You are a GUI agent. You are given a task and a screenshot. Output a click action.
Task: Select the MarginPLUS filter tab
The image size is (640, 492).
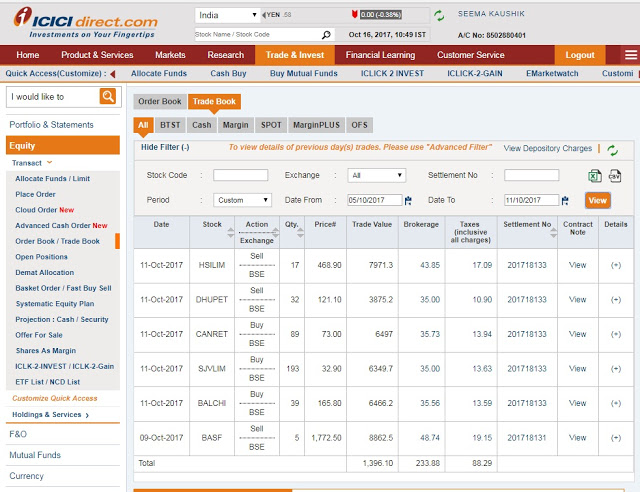pyautogui.click(x=316, y=125)
